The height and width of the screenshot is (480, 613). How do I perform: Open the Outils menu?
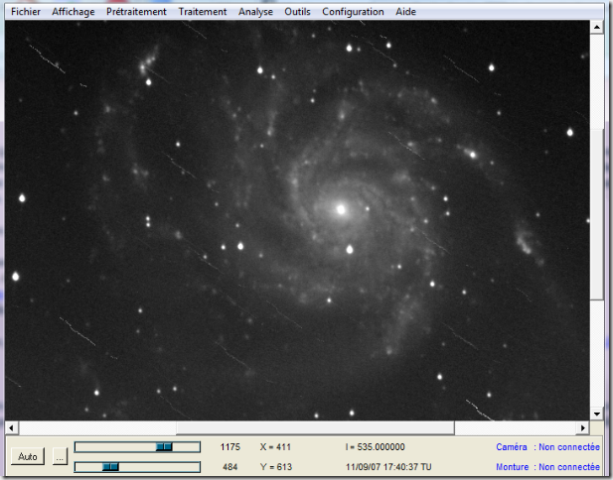[297, 12]
